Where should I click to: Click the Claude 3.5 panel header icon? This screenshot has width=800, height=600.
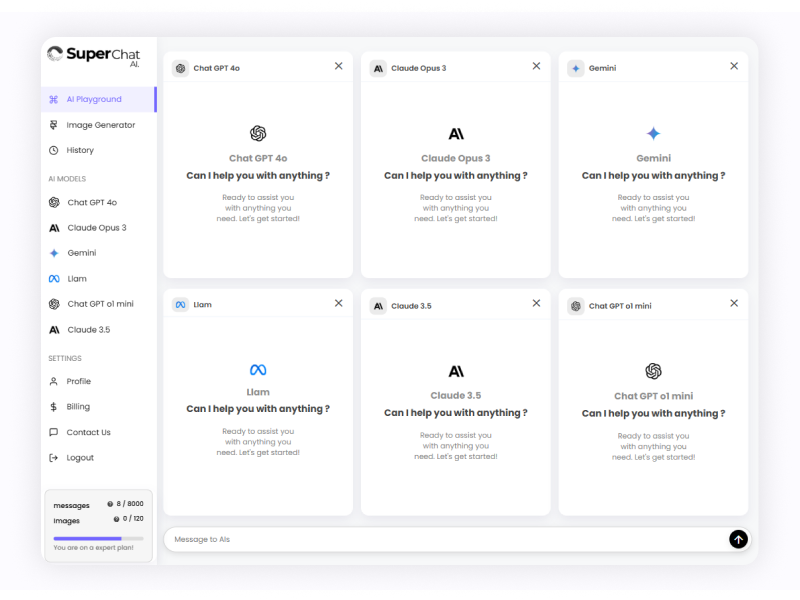(378, 306)
